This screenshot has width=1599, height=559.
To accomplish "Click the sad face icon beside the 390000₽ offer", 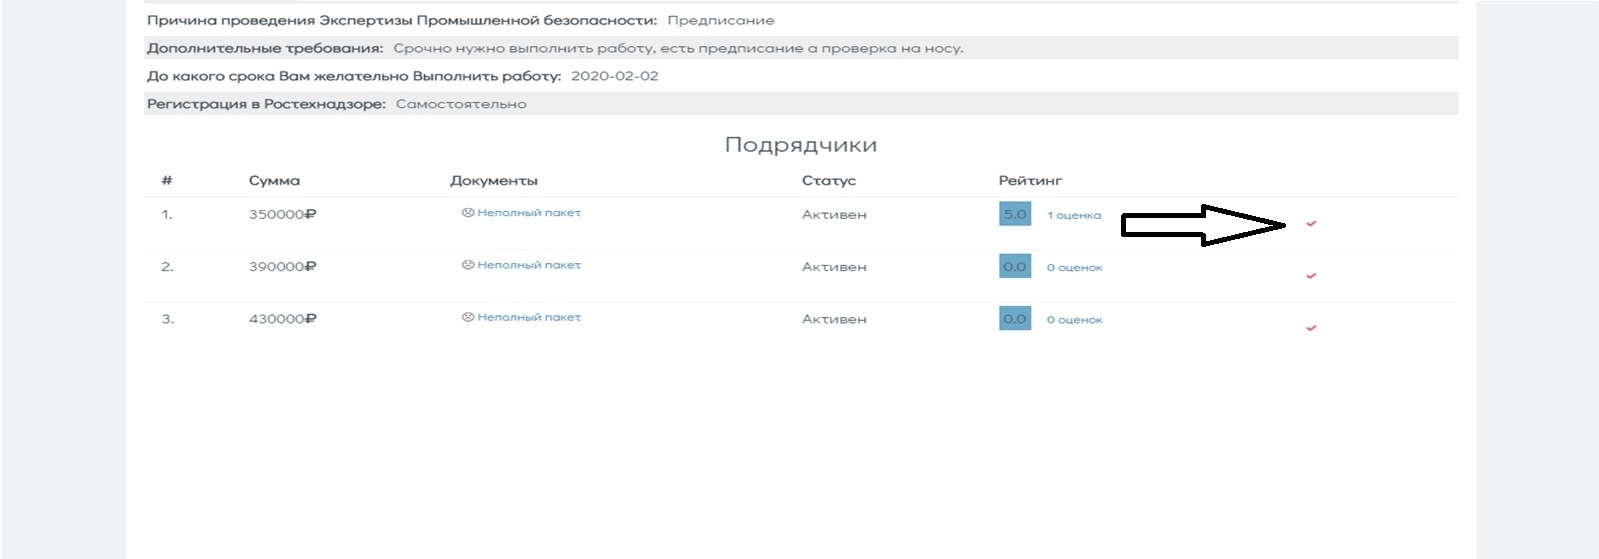I will pos(467,265).
